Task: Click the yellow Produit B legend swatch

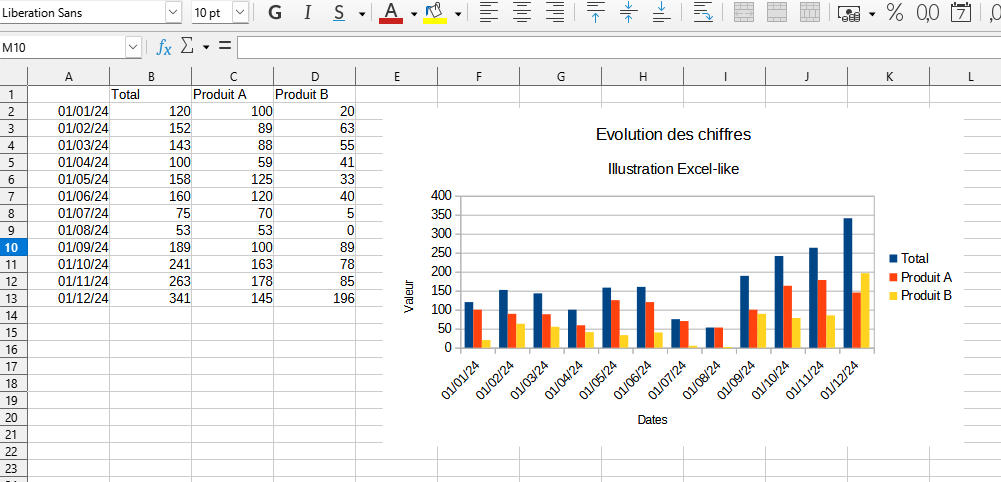Action: (x=893, y=296)
